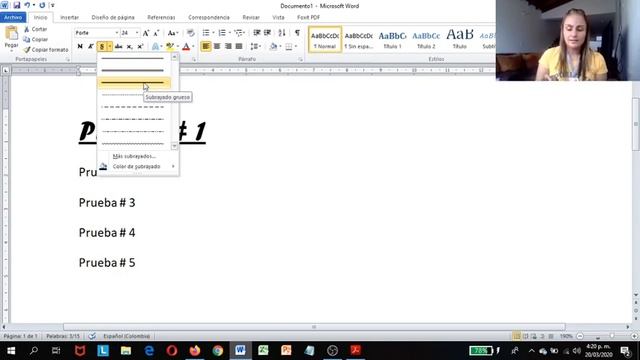The height and width of the screenshot is (360, 640).
Task: Click the align right icon
Action: point(228,47)
